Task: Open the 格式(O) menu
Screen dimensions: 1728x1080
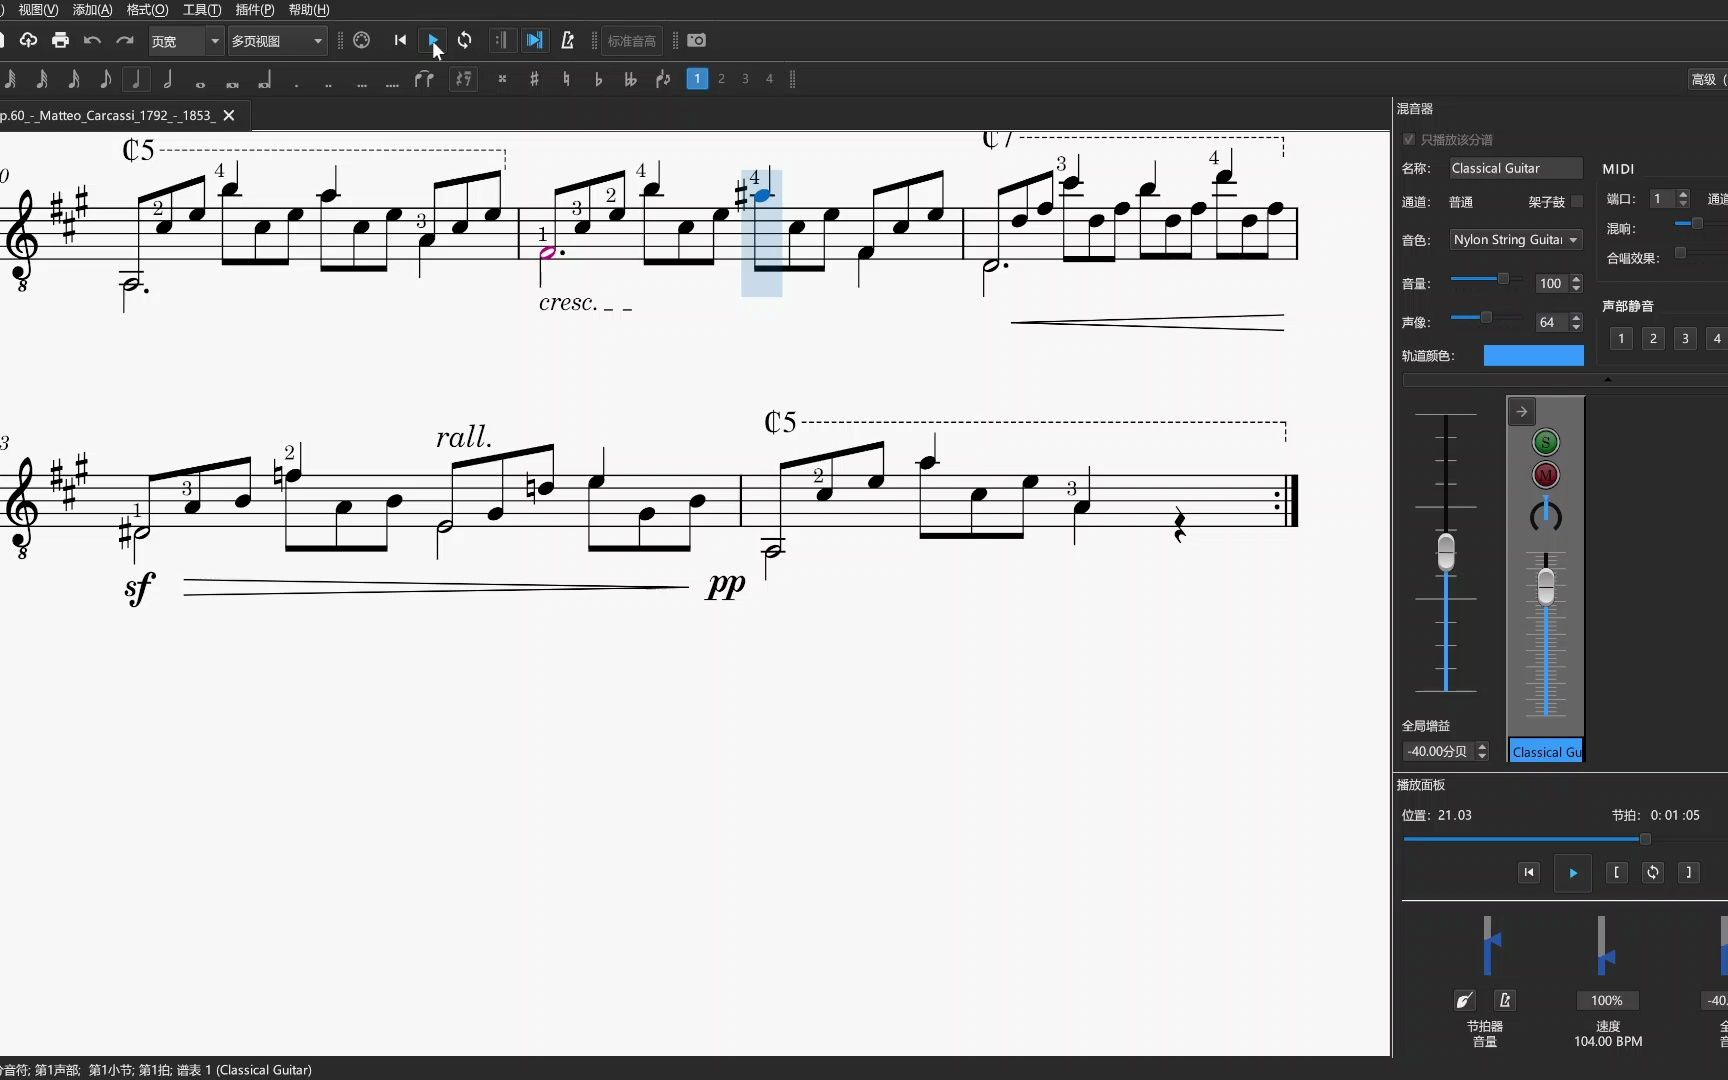Action: 147,10
